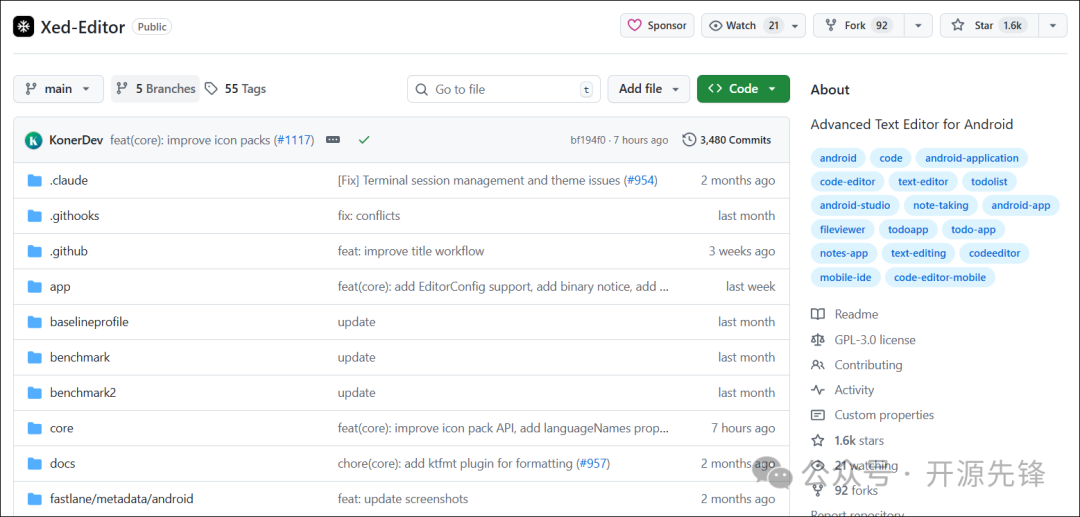Open the docs folder
Screen dimensions: 1080x517
point(63,463)
